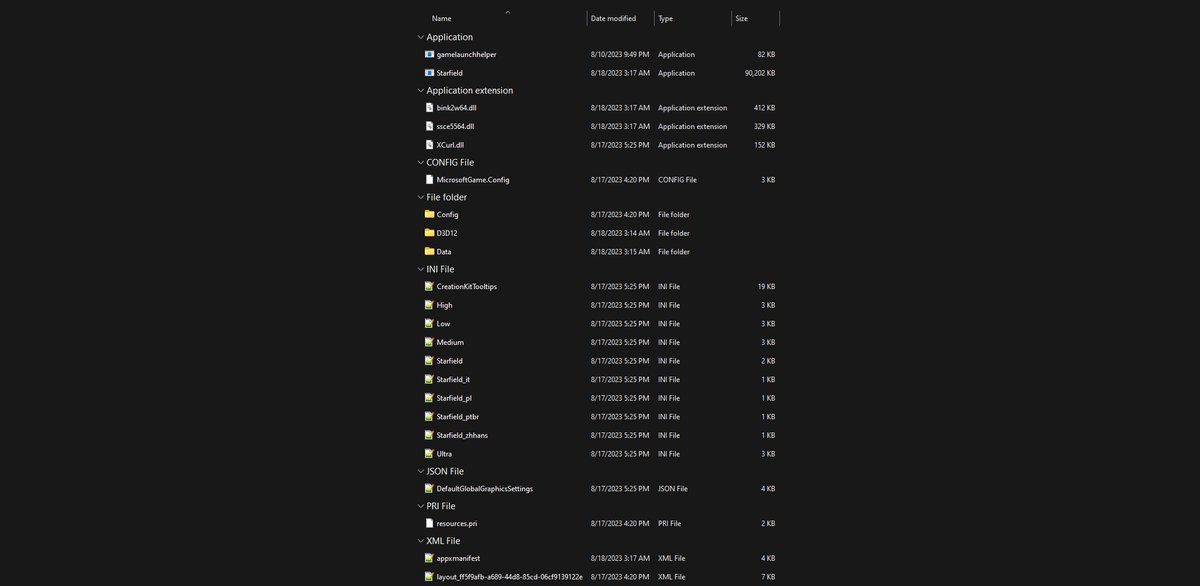Select the MicrosoftGame.Config file icon
This screenshot has height=586, width=1200.
[429, 180]
